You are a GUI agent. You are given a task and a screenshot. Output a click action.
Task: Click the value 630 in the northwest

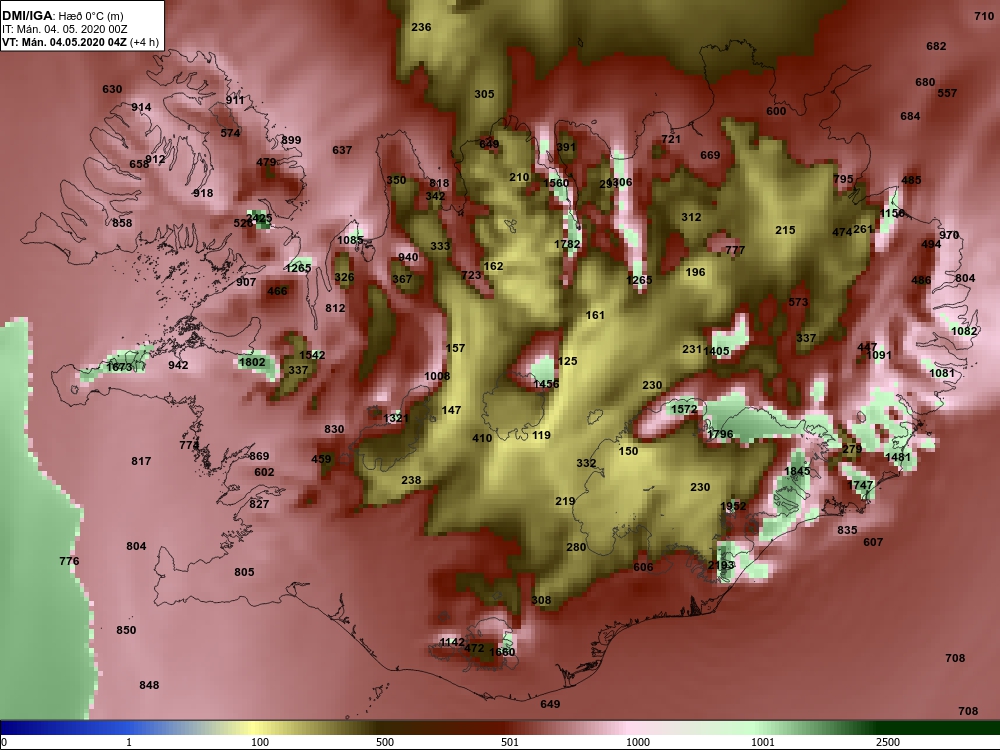(x=112, y=89)
